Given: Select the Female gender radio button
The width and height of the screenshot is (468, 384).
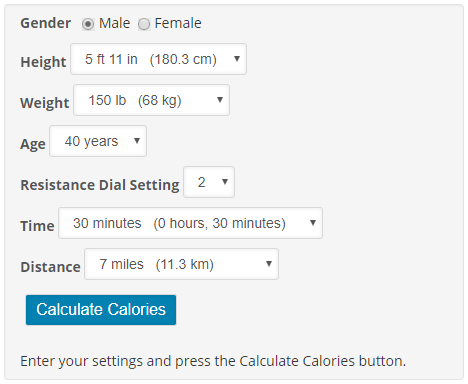Looking at the screenshot, I should coord(144,24).
